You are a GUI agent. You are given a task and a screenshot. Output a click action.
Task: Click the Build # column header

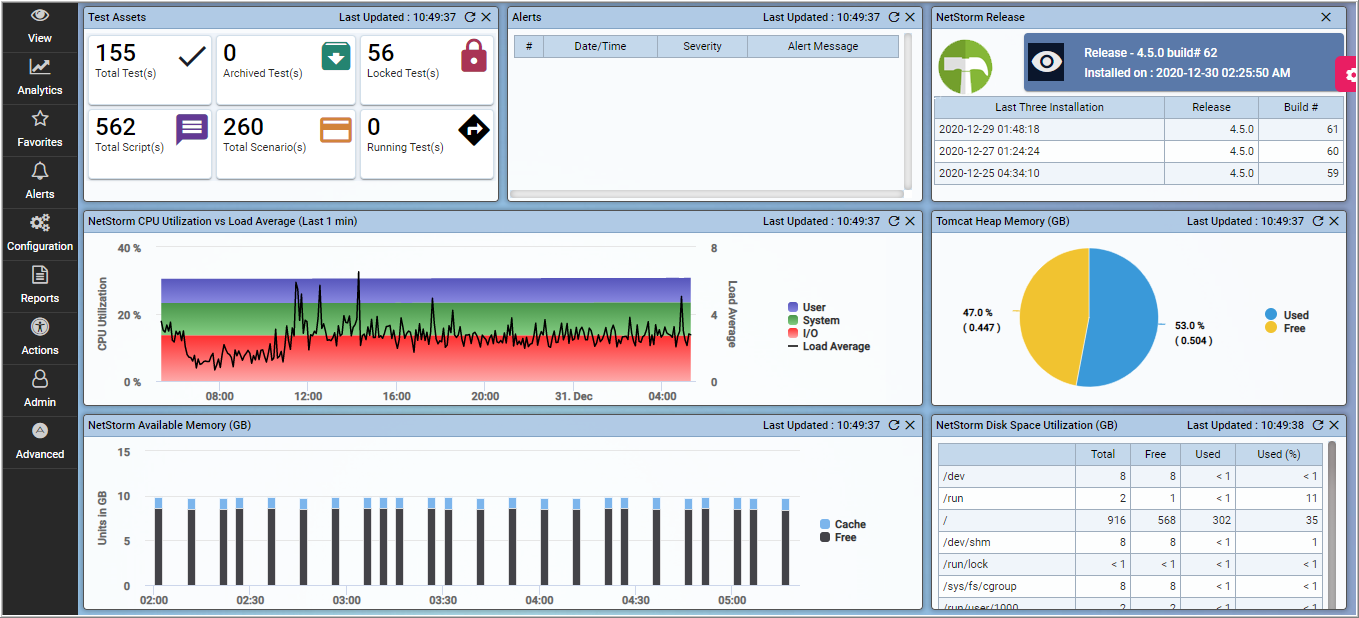1300,107
